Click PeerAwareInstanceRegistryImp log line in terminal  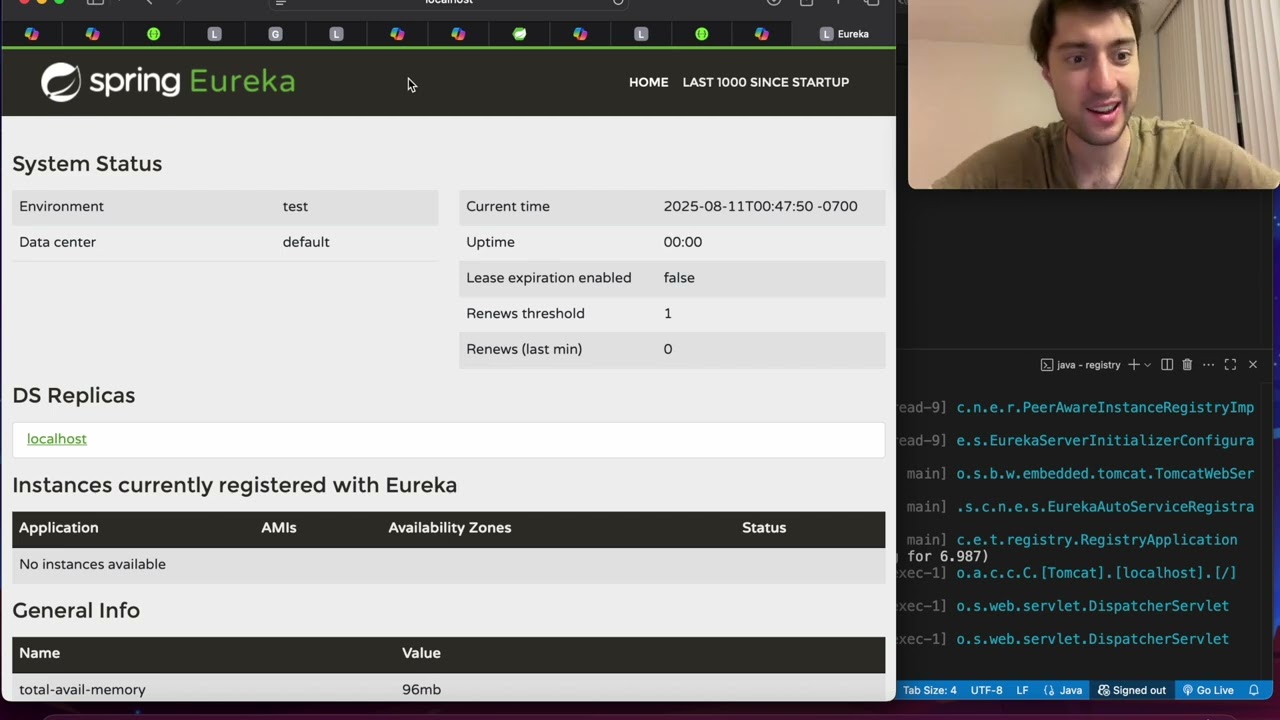point(1105,407)
